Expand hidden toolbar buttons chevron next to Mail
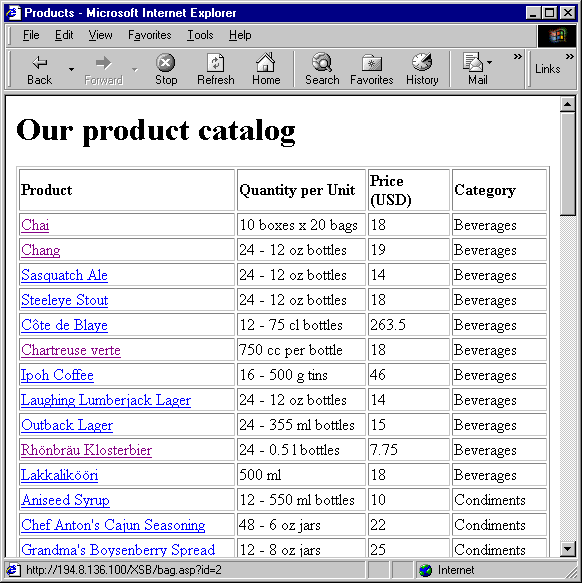Viewport: 582px width, 583px height. pos(518,57)
